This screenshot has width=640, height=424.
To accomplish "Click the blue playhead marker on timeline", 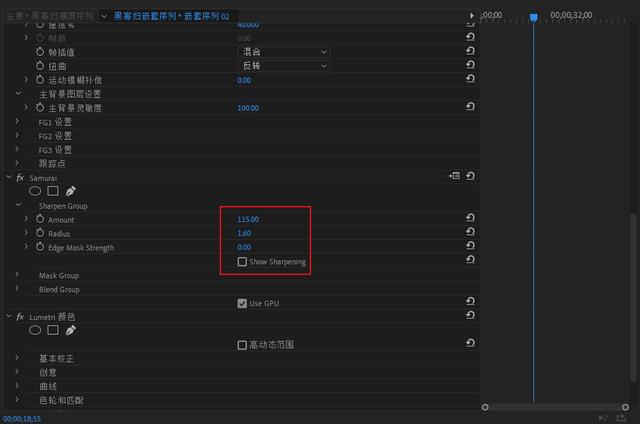I will point(533,17).
